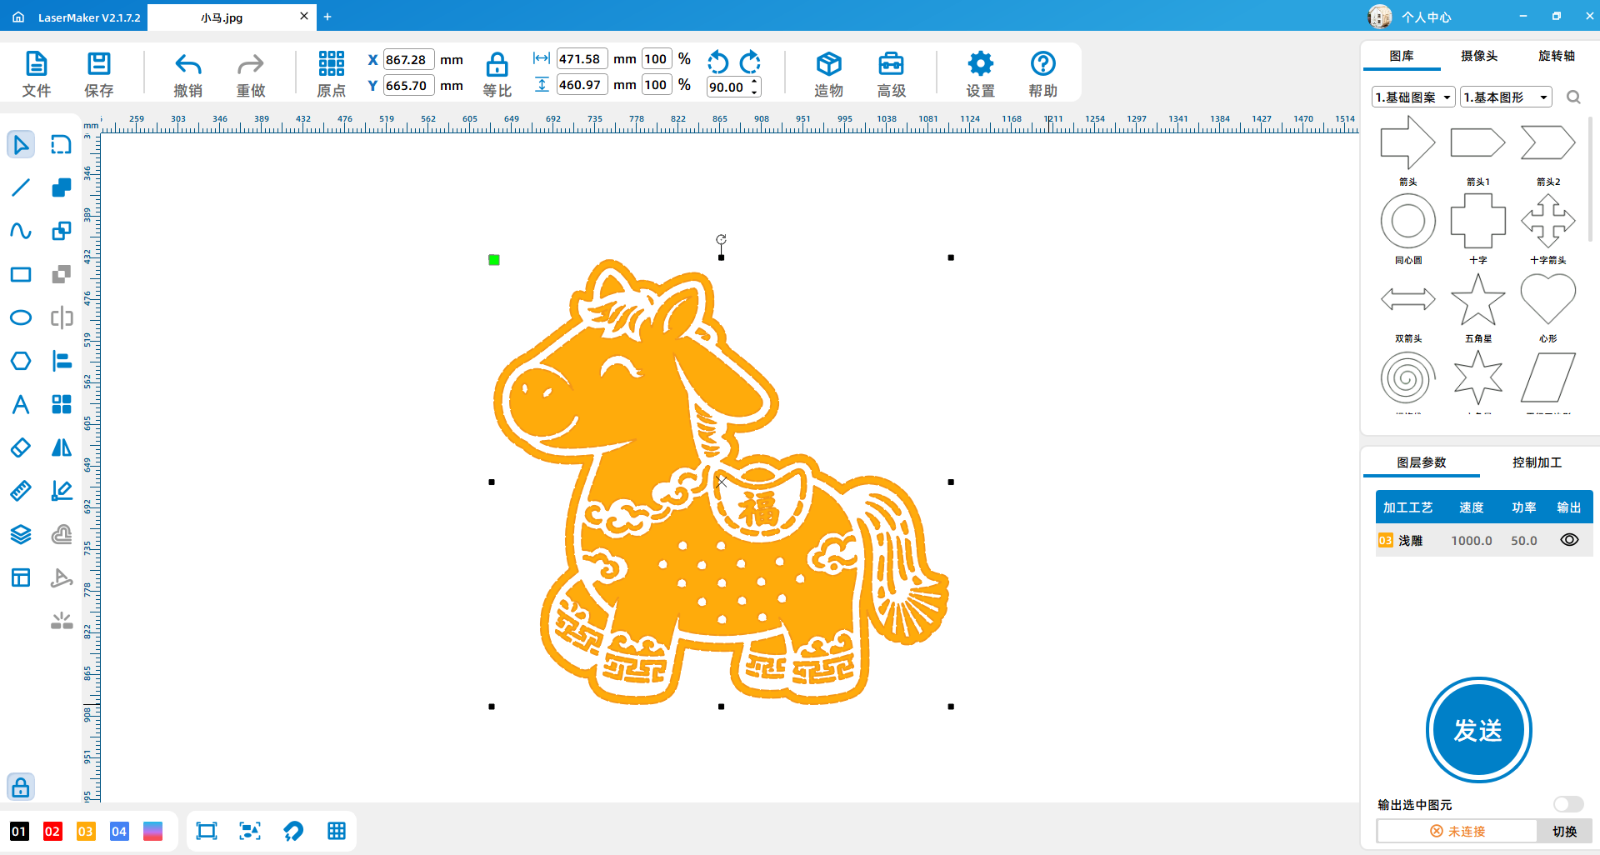Switch to the 摄像头 tab
The height and width of the screenshot is (855, 1600).
point(1479,56)
